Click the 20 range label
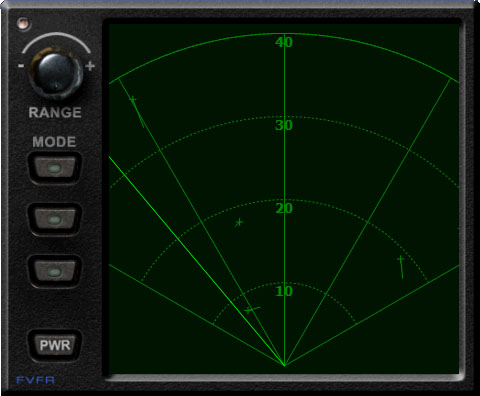The height and width of the screenshot is (396, 480). [284, 208]
